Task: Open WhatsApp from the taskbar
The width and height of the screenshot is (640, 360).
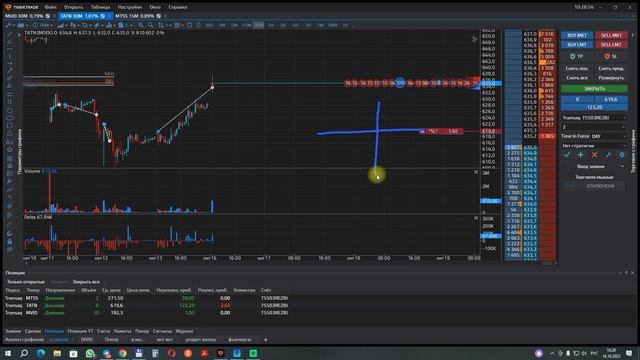Action: pyautogui.click(x=90, y=353)
